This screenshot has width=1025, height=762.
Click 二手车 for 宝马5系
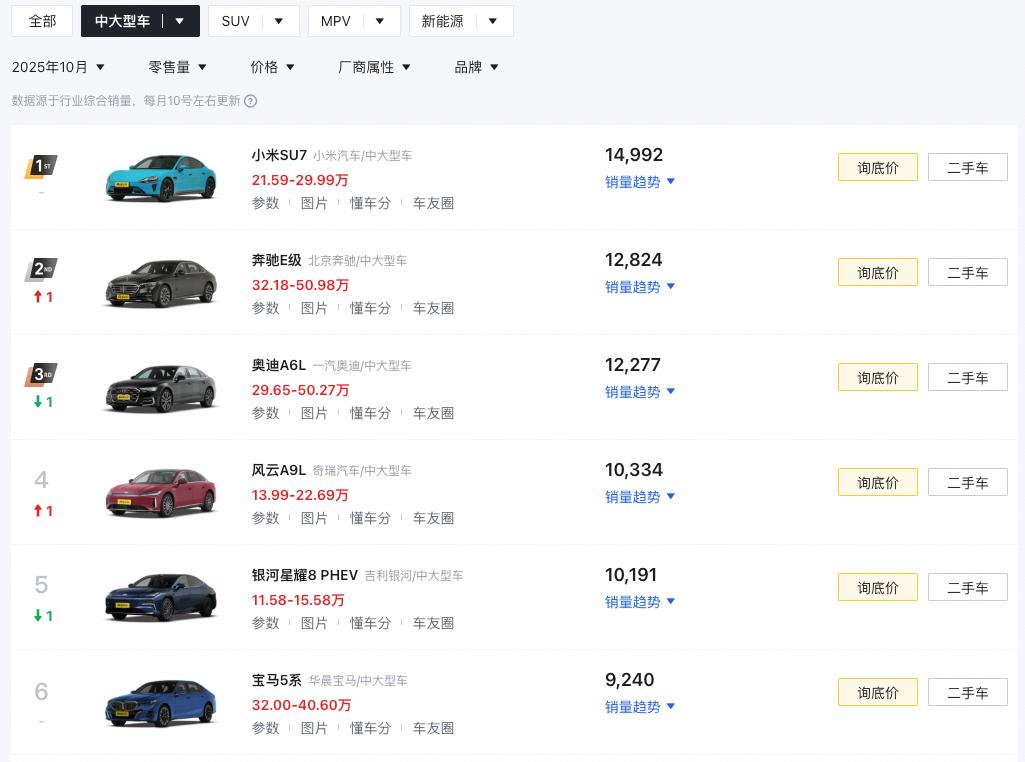(x=967, y=692)
